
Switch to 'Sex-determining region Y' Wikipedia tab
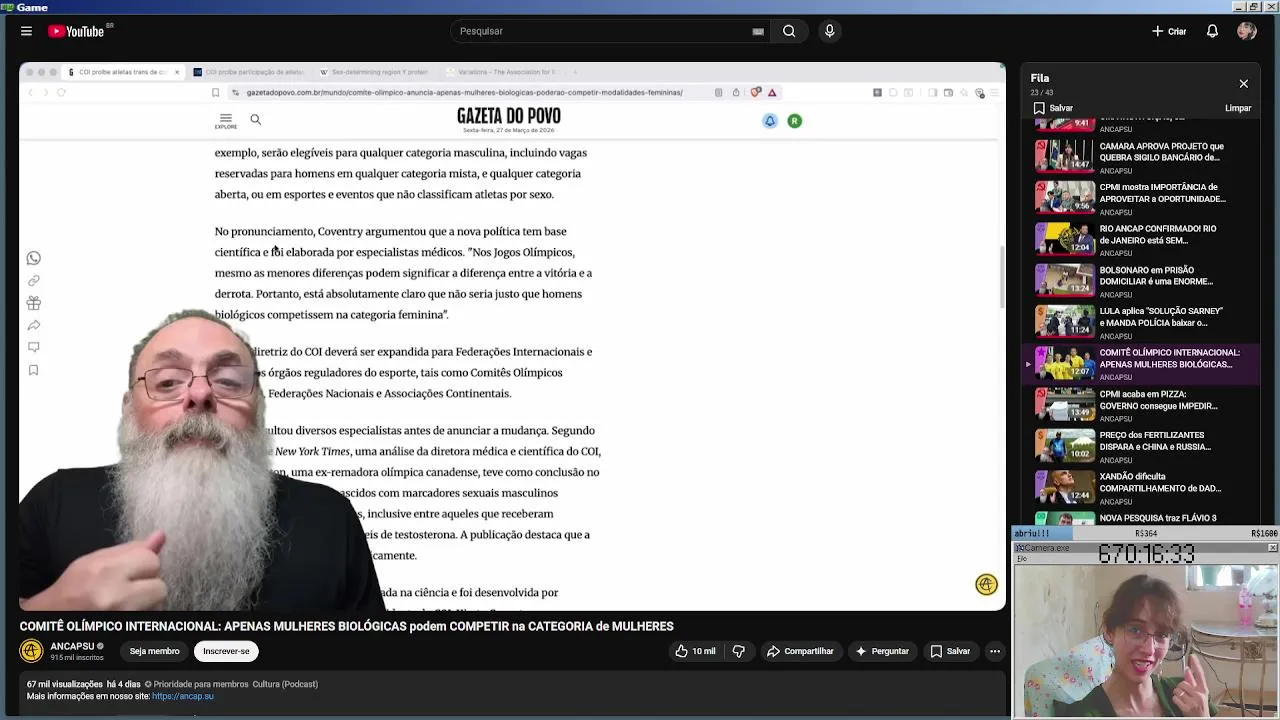coord(374,72)
